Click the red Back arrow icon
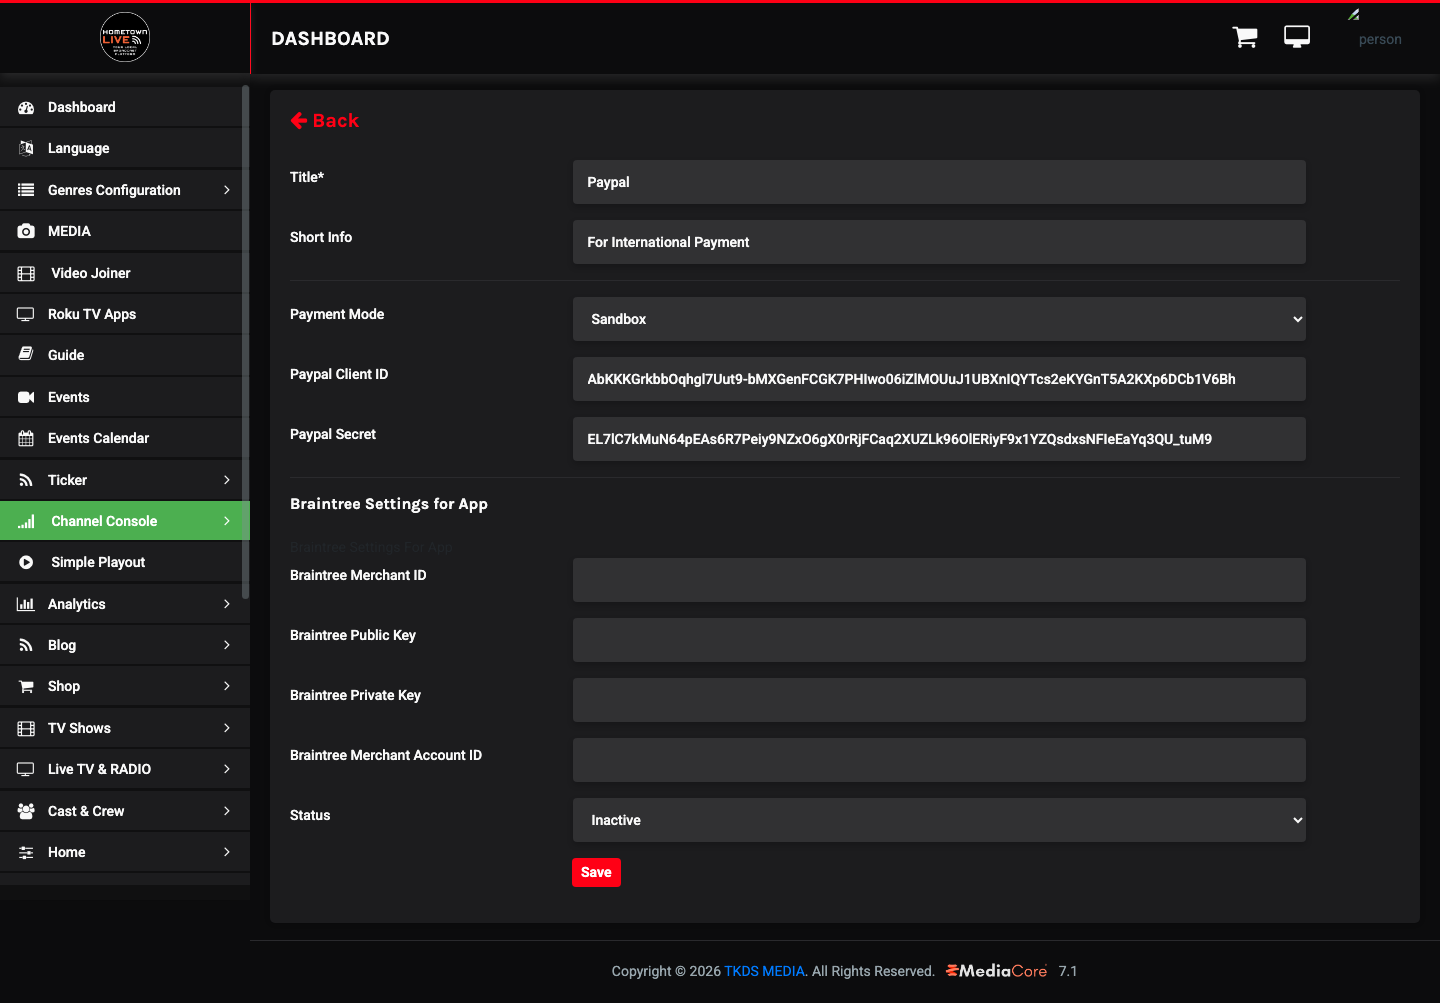 (299, 120)
